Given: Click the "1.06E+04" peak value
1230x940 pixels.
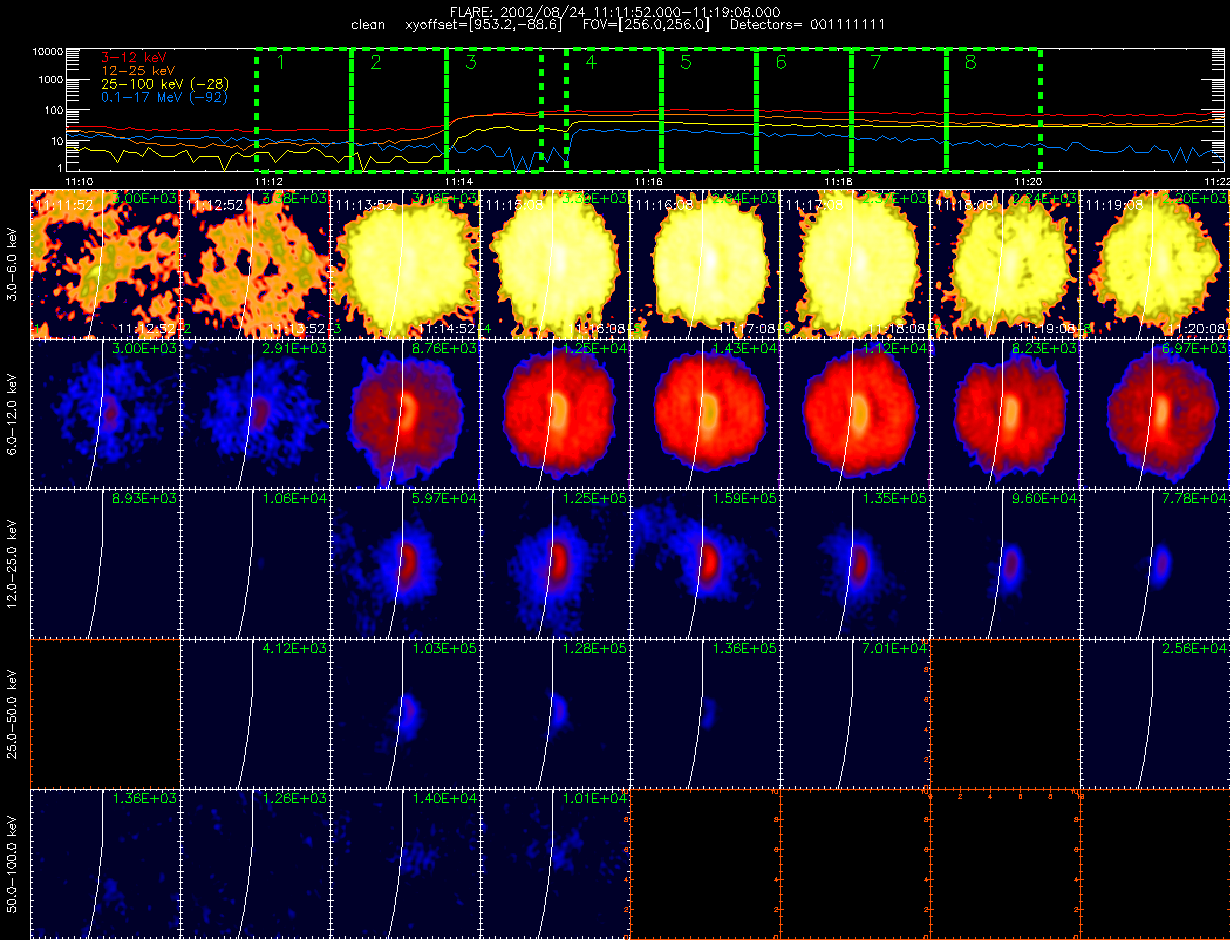Looking at the screenshot, I should click(295, 498).
